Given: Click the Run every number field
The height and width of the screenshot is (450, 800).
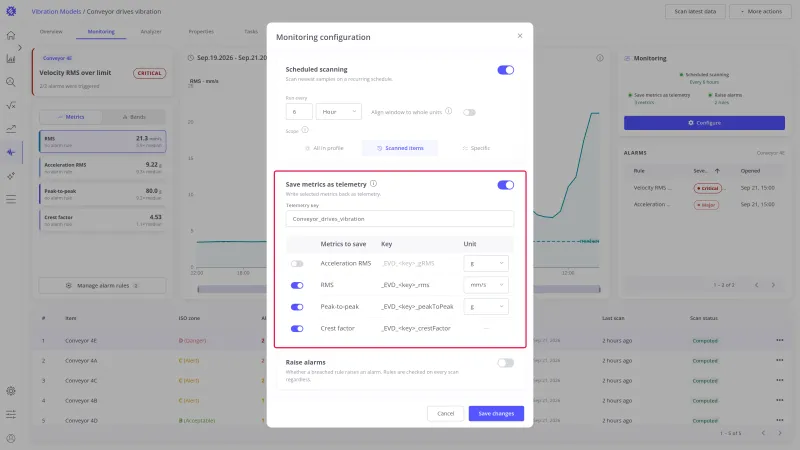Looking at the screenshot, I should click(x=299, y=112).
